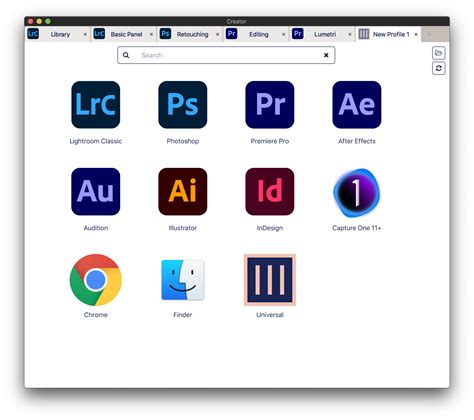Click the LrC icon on Basic Panel tab
Viewport: 474px width, 420px height.
coord(99,34)
